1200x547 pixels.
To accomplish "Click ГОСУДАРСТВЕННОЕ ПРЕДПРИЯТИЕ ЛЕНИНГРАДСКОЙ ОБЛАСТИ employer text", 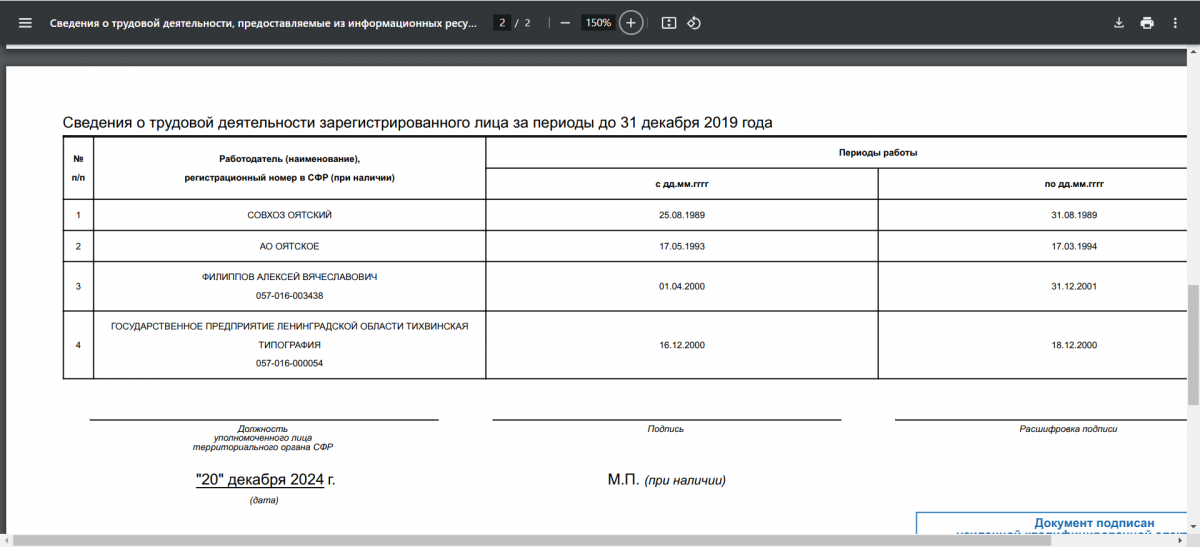I will click(289, 326).
